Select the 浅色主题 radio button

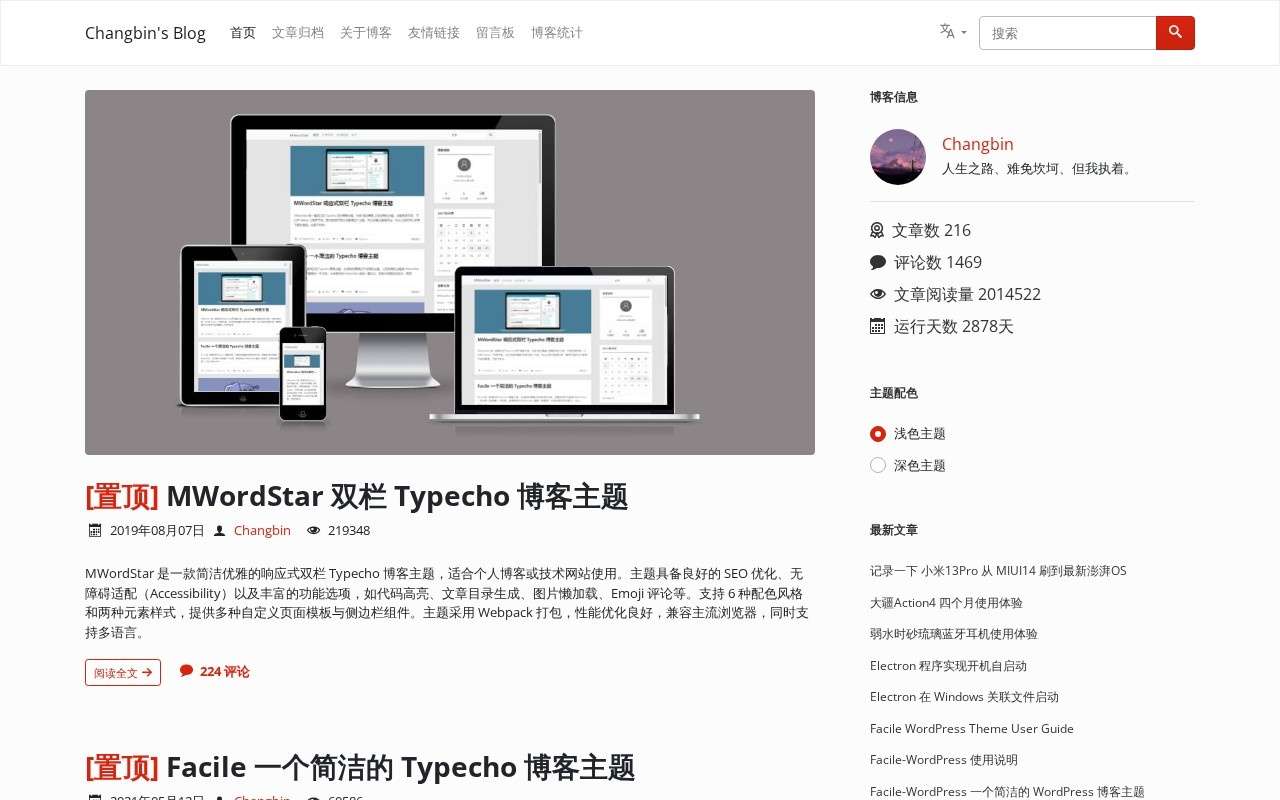[x=878, y=434]
